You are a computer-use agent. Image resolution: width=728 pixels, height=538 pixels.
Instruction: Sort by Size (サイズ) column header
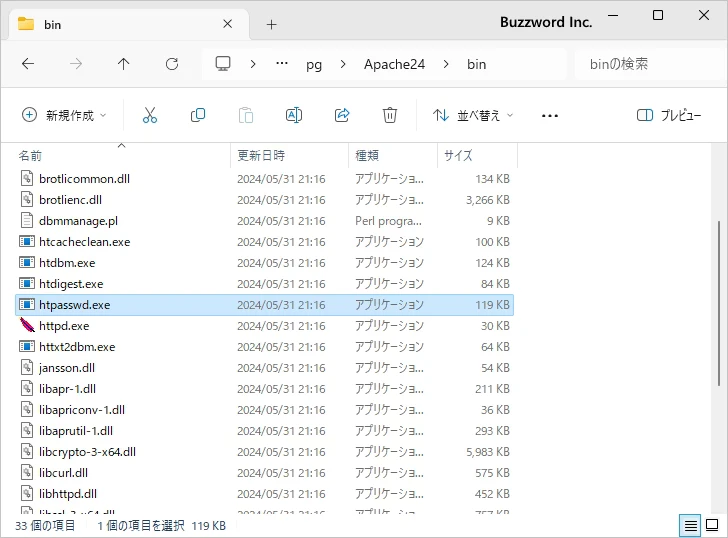point(458,156)
